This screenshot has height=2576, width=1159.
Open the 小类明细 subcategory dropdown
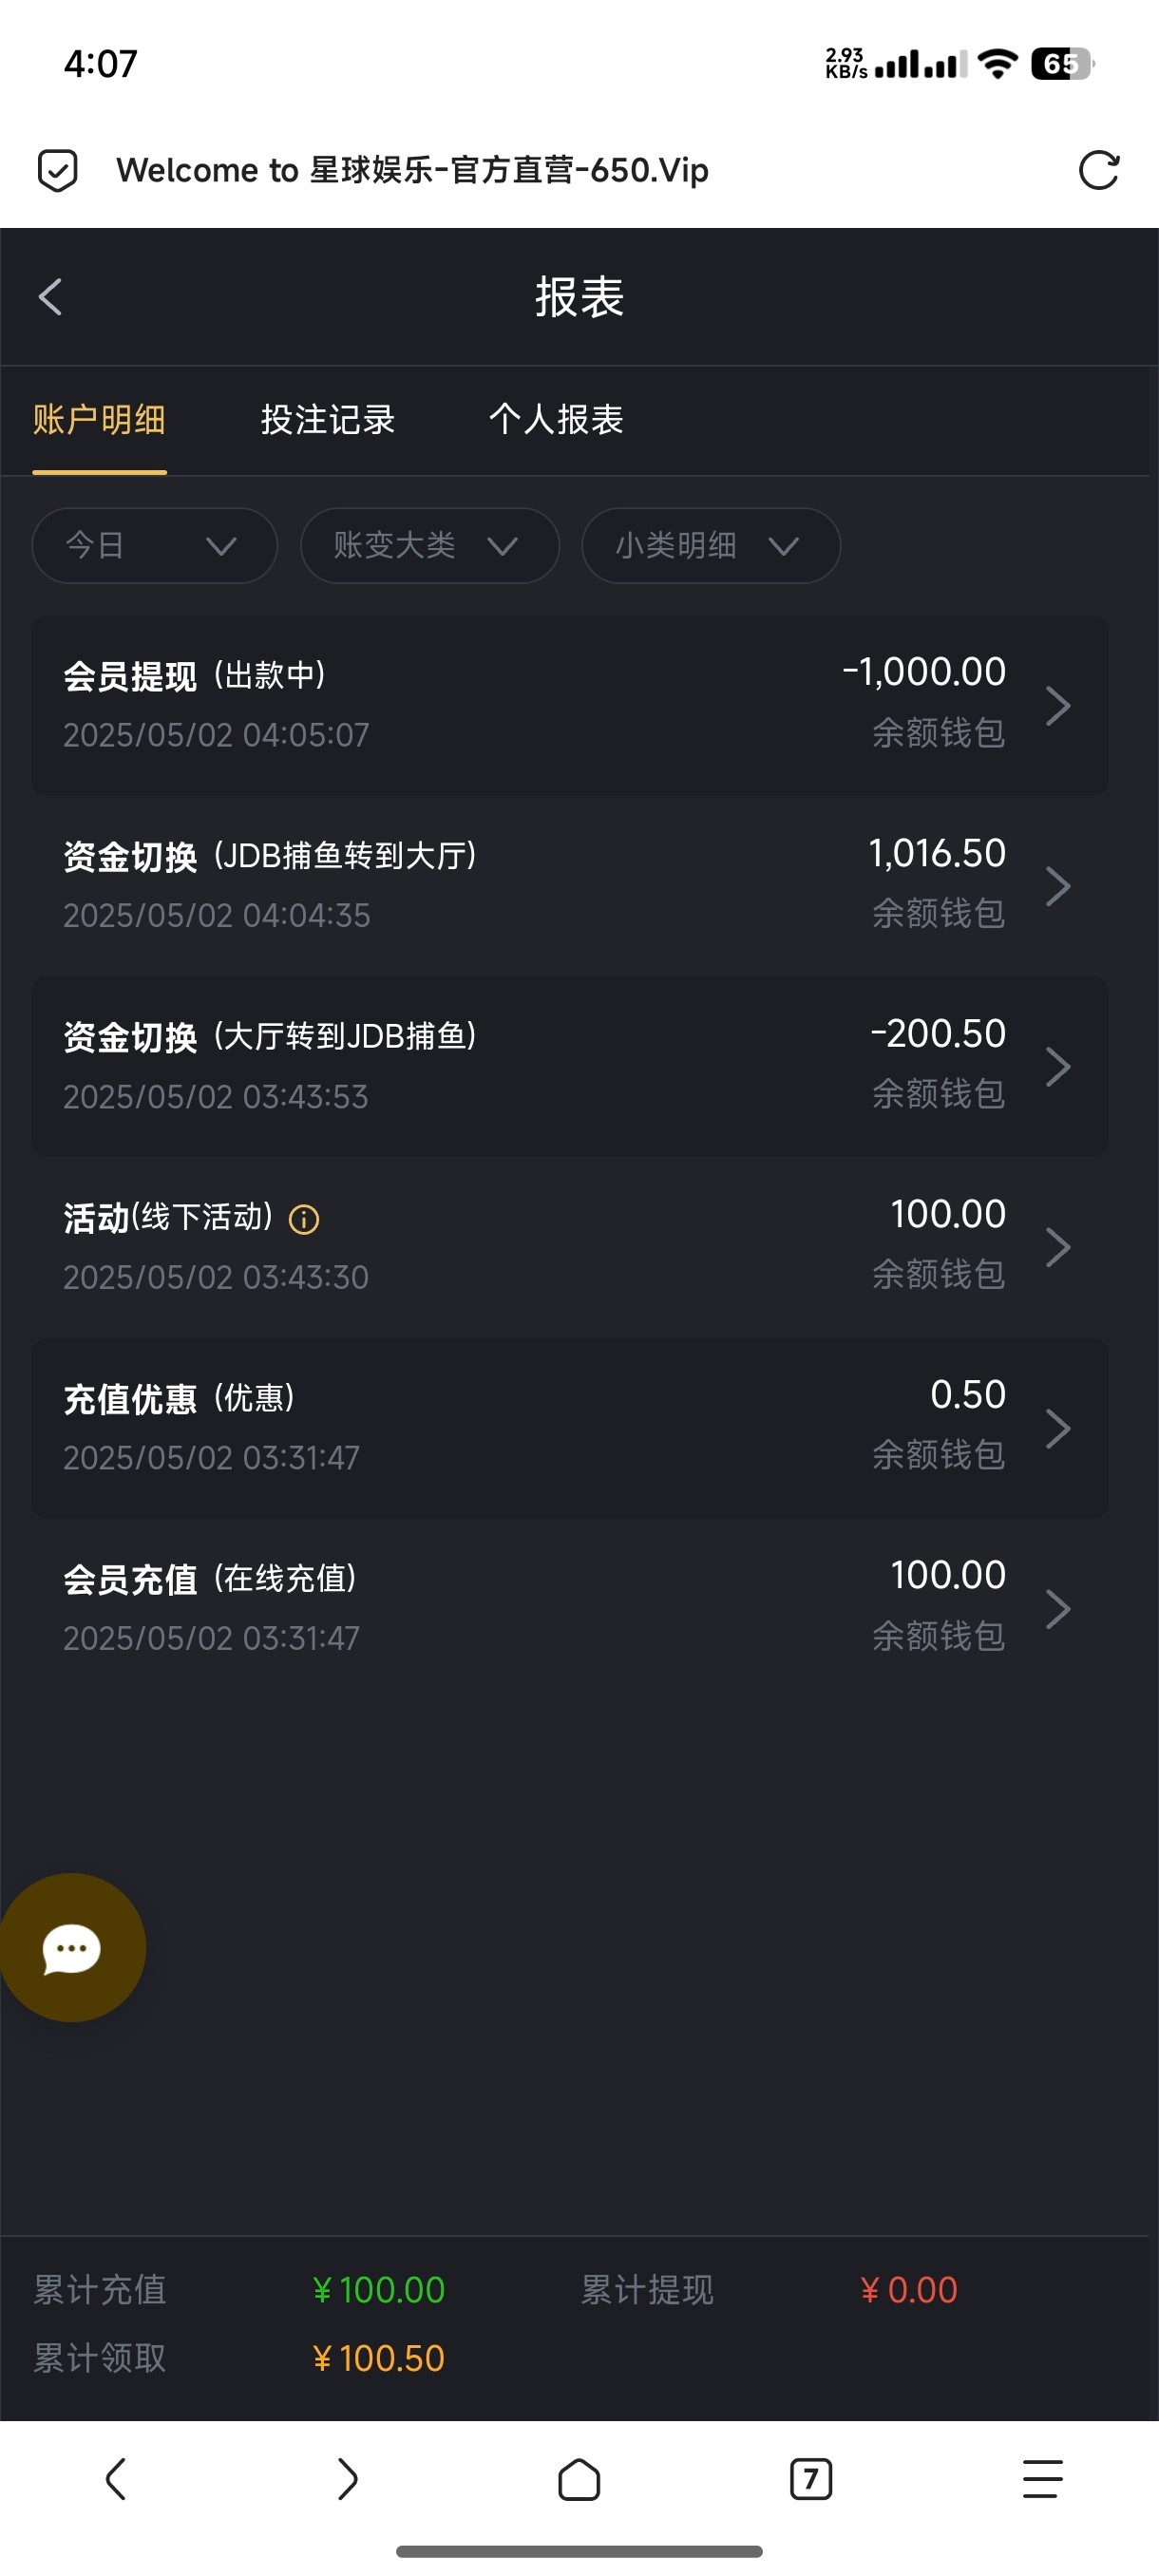(x=710, y=545)
